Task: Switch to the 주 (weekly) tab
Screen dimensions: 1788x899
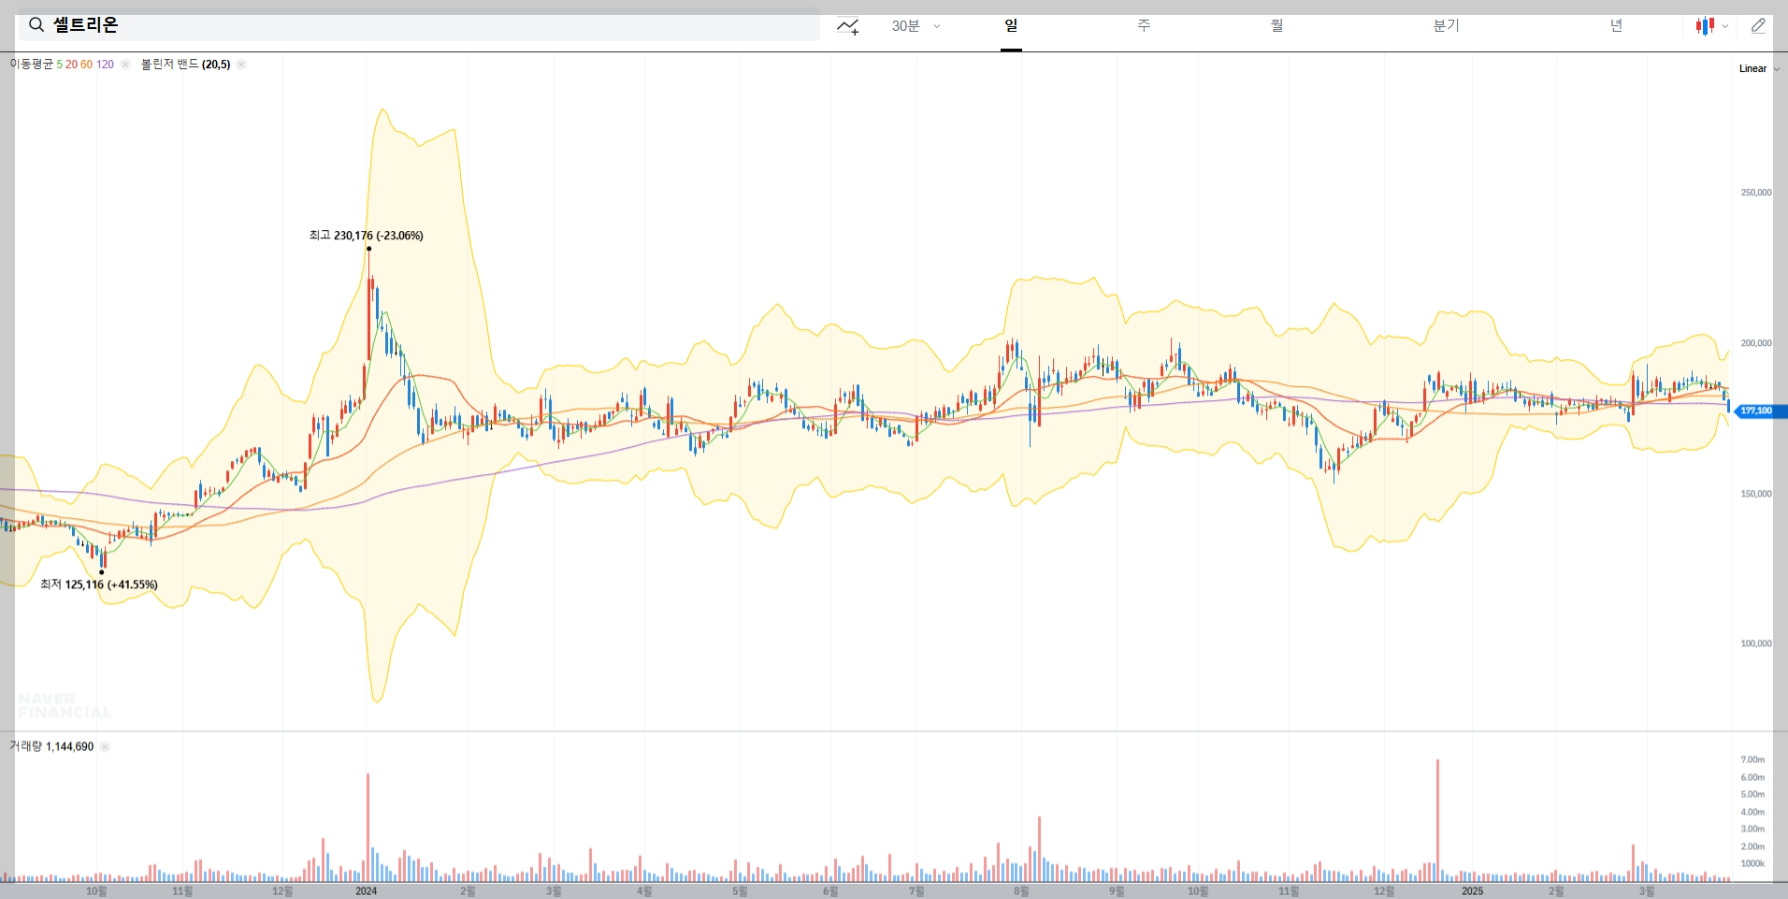Action: click(1144, 26)
